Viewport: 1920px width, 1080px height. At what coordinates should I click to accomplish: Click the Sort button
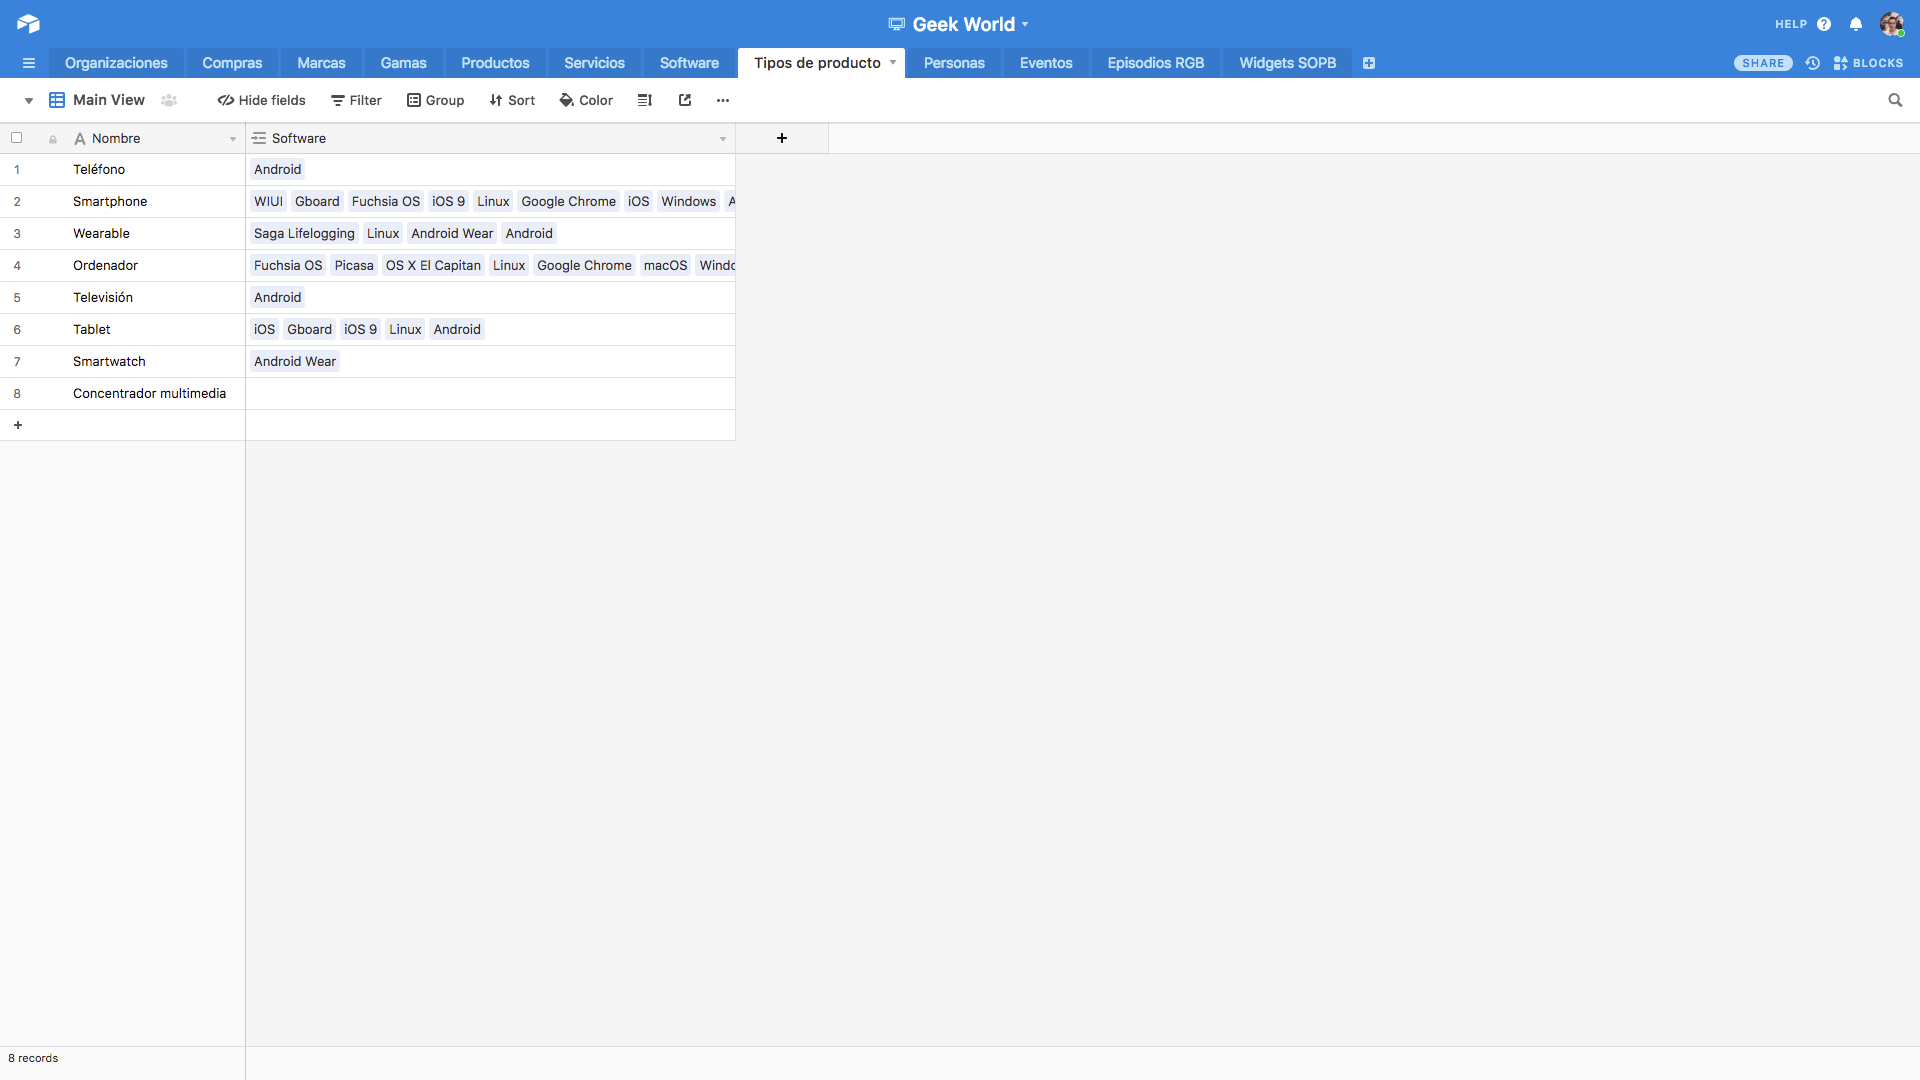(512, 100)
